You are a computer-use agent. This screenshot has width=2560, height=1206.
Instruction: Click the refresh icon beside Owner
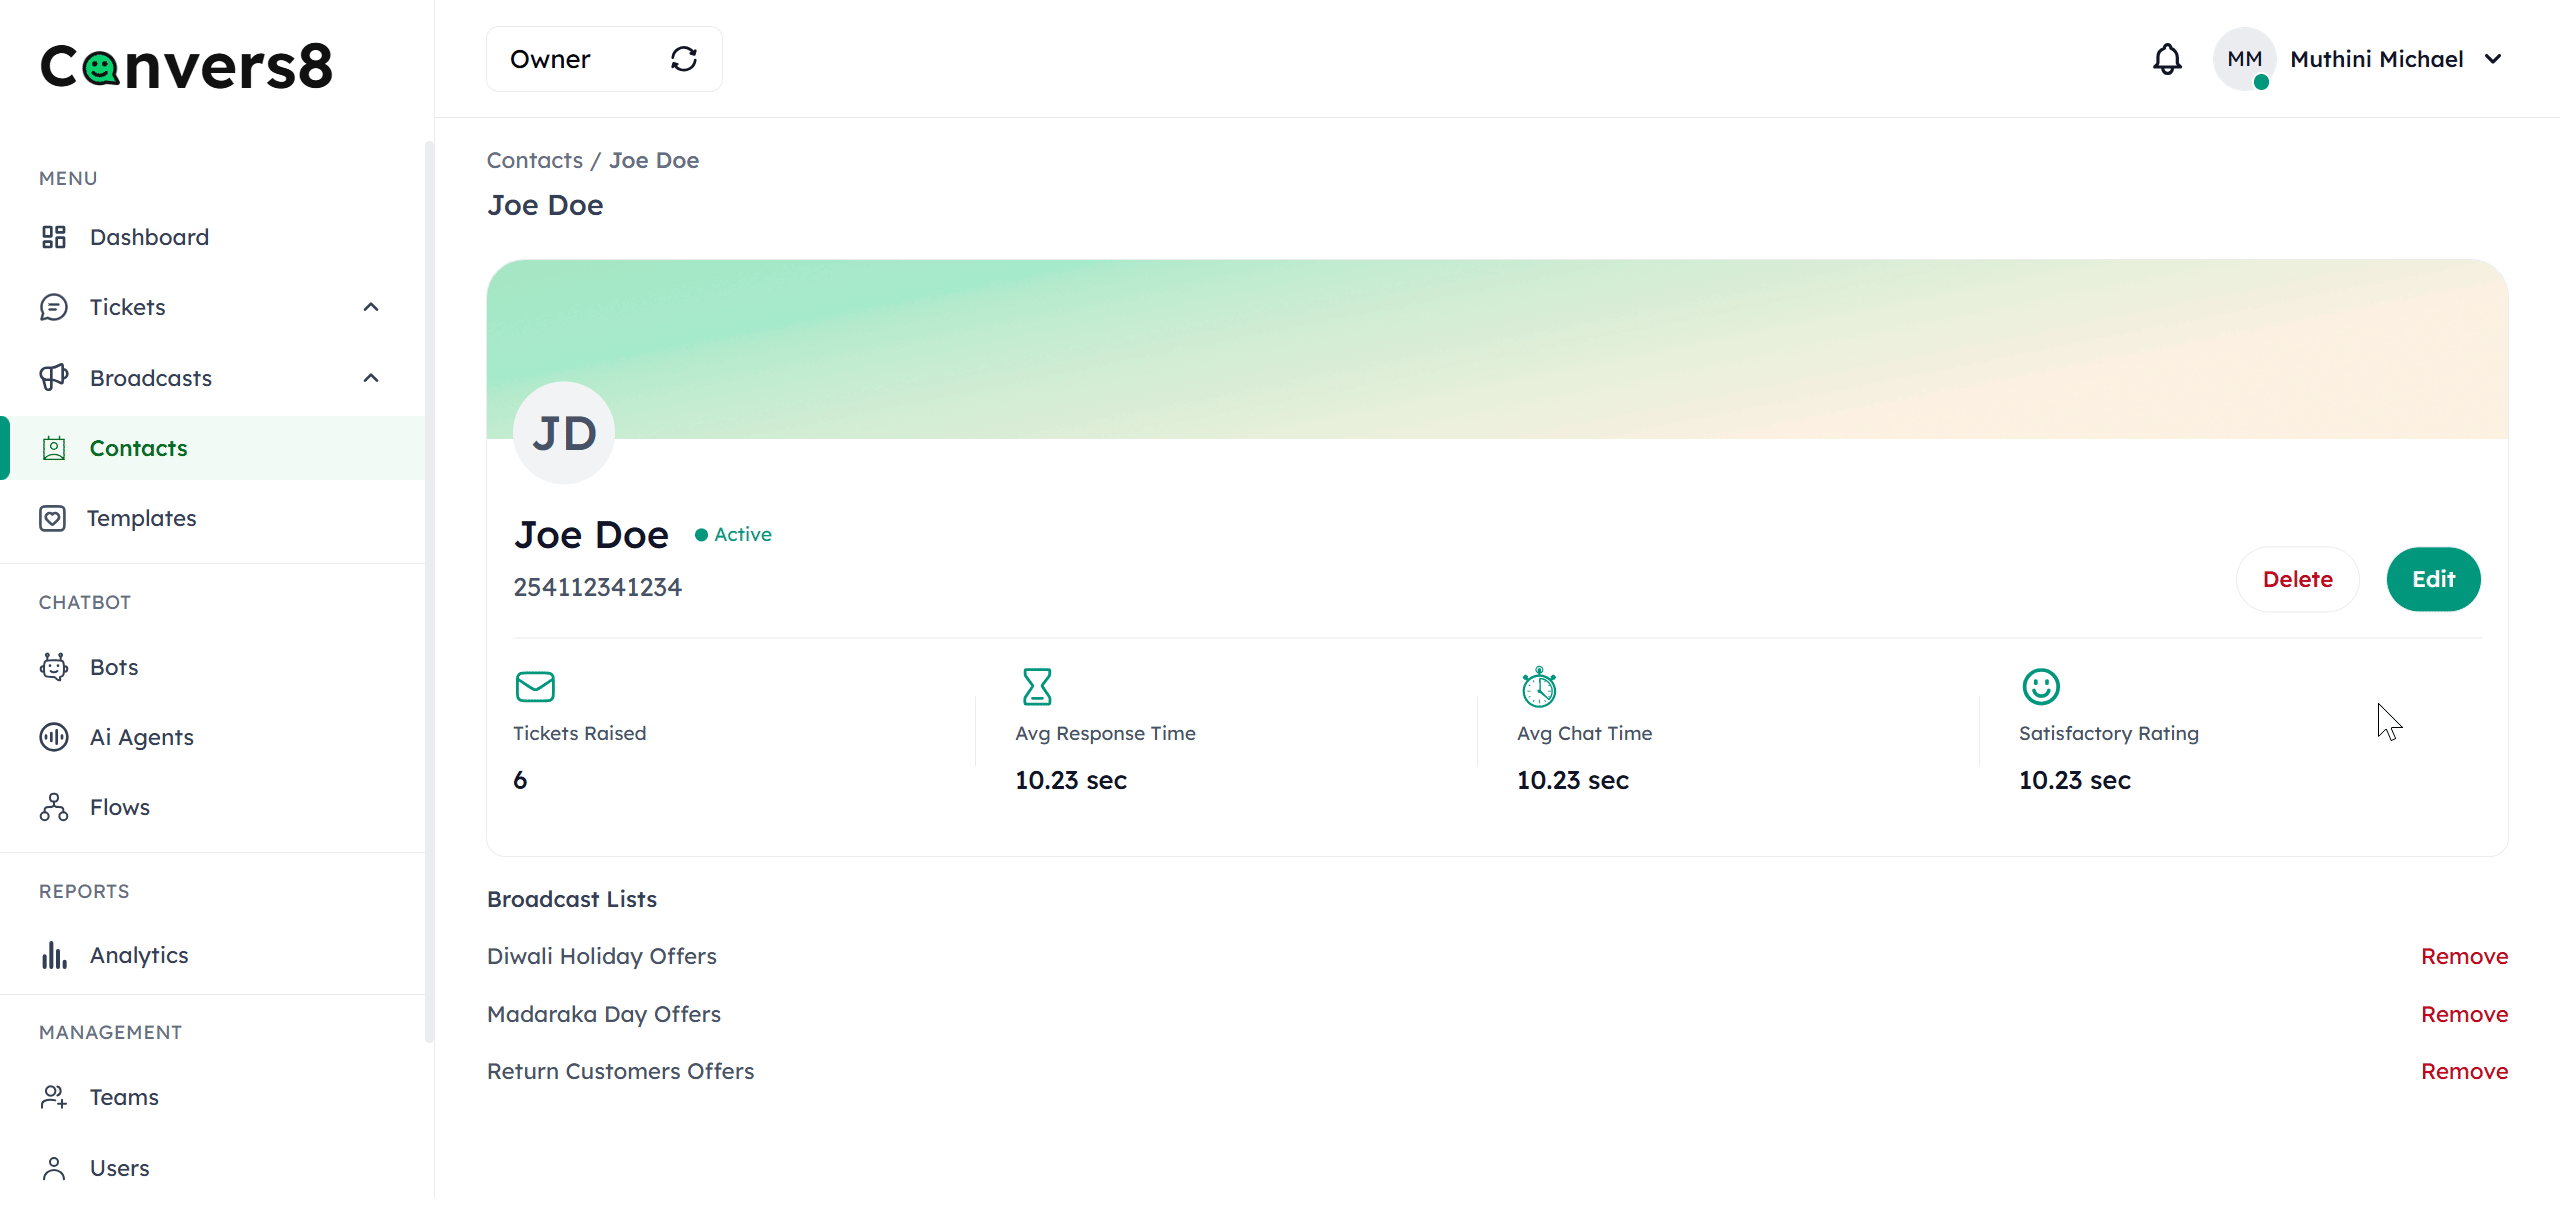(x=684, y=59)
